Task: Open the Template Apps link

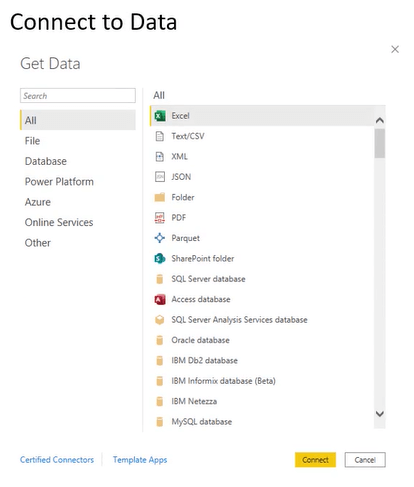Action: point(140,460)
